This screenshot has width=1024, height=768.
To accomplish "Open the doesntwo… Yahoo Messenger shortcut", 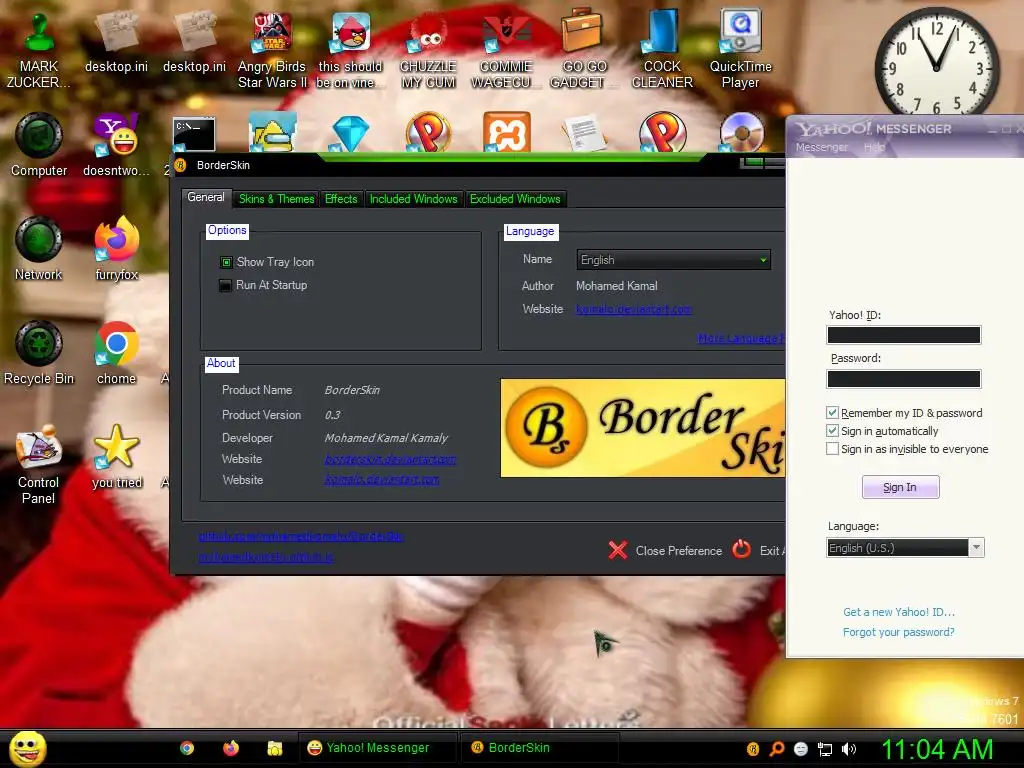I will point(116,145).
